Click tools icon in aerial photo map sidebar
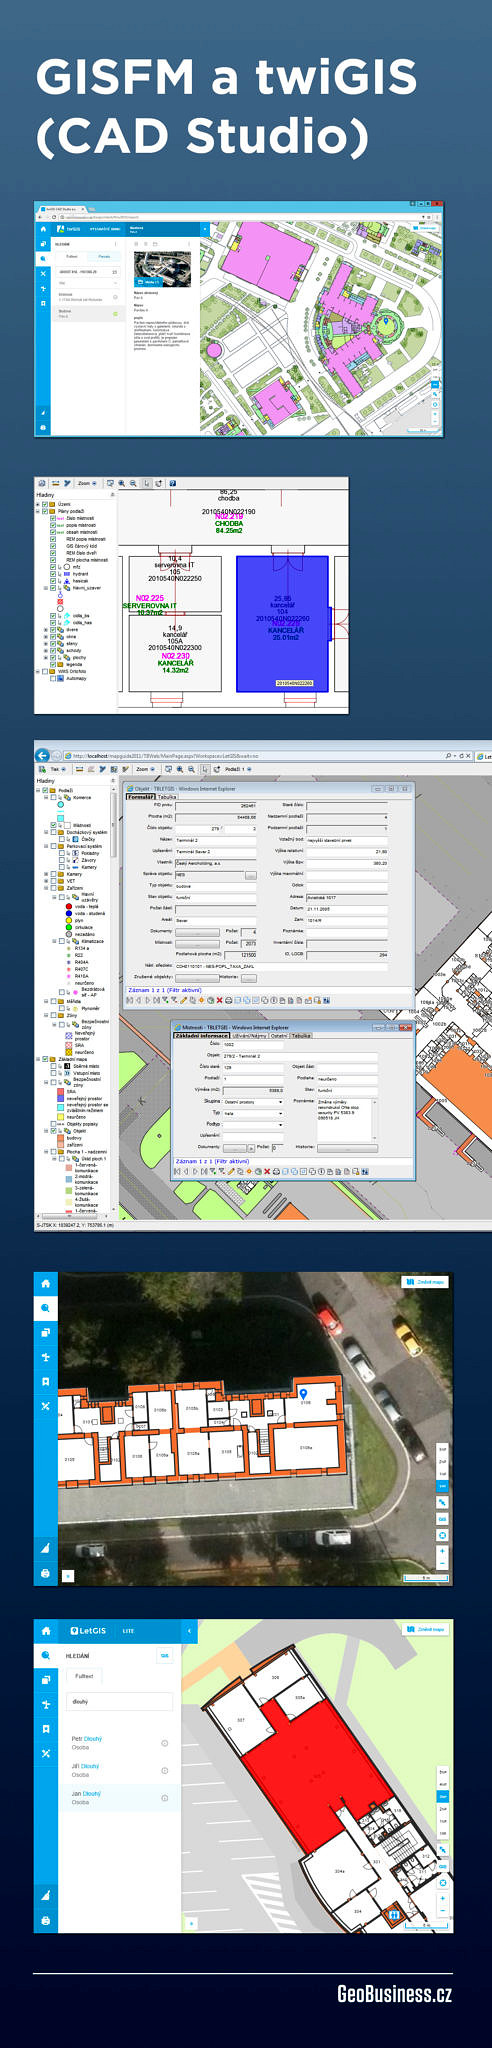Viewport: 492px width, 2048px height. click(46, 1405)
